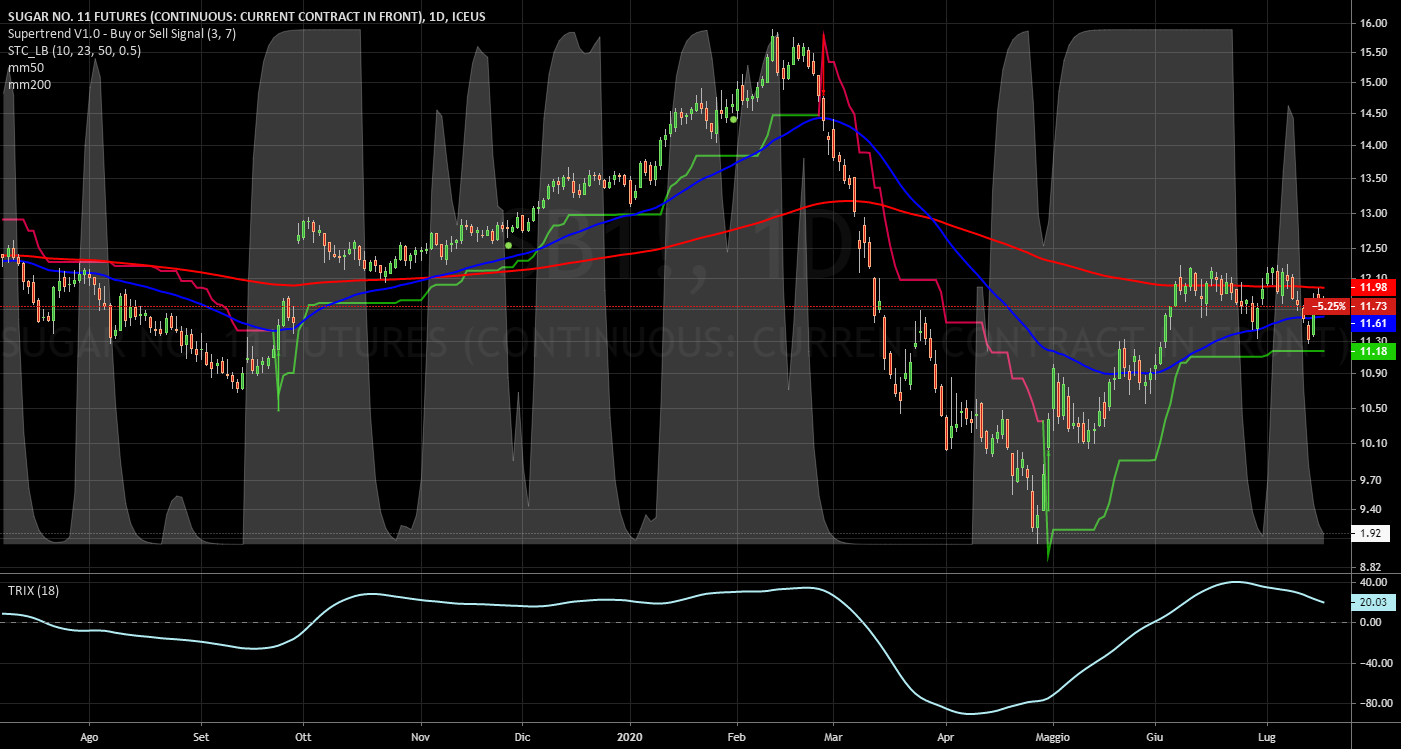1401x749 pixels.
Task: Click the -5.25% change label
Action: (x=1329, y=306)
